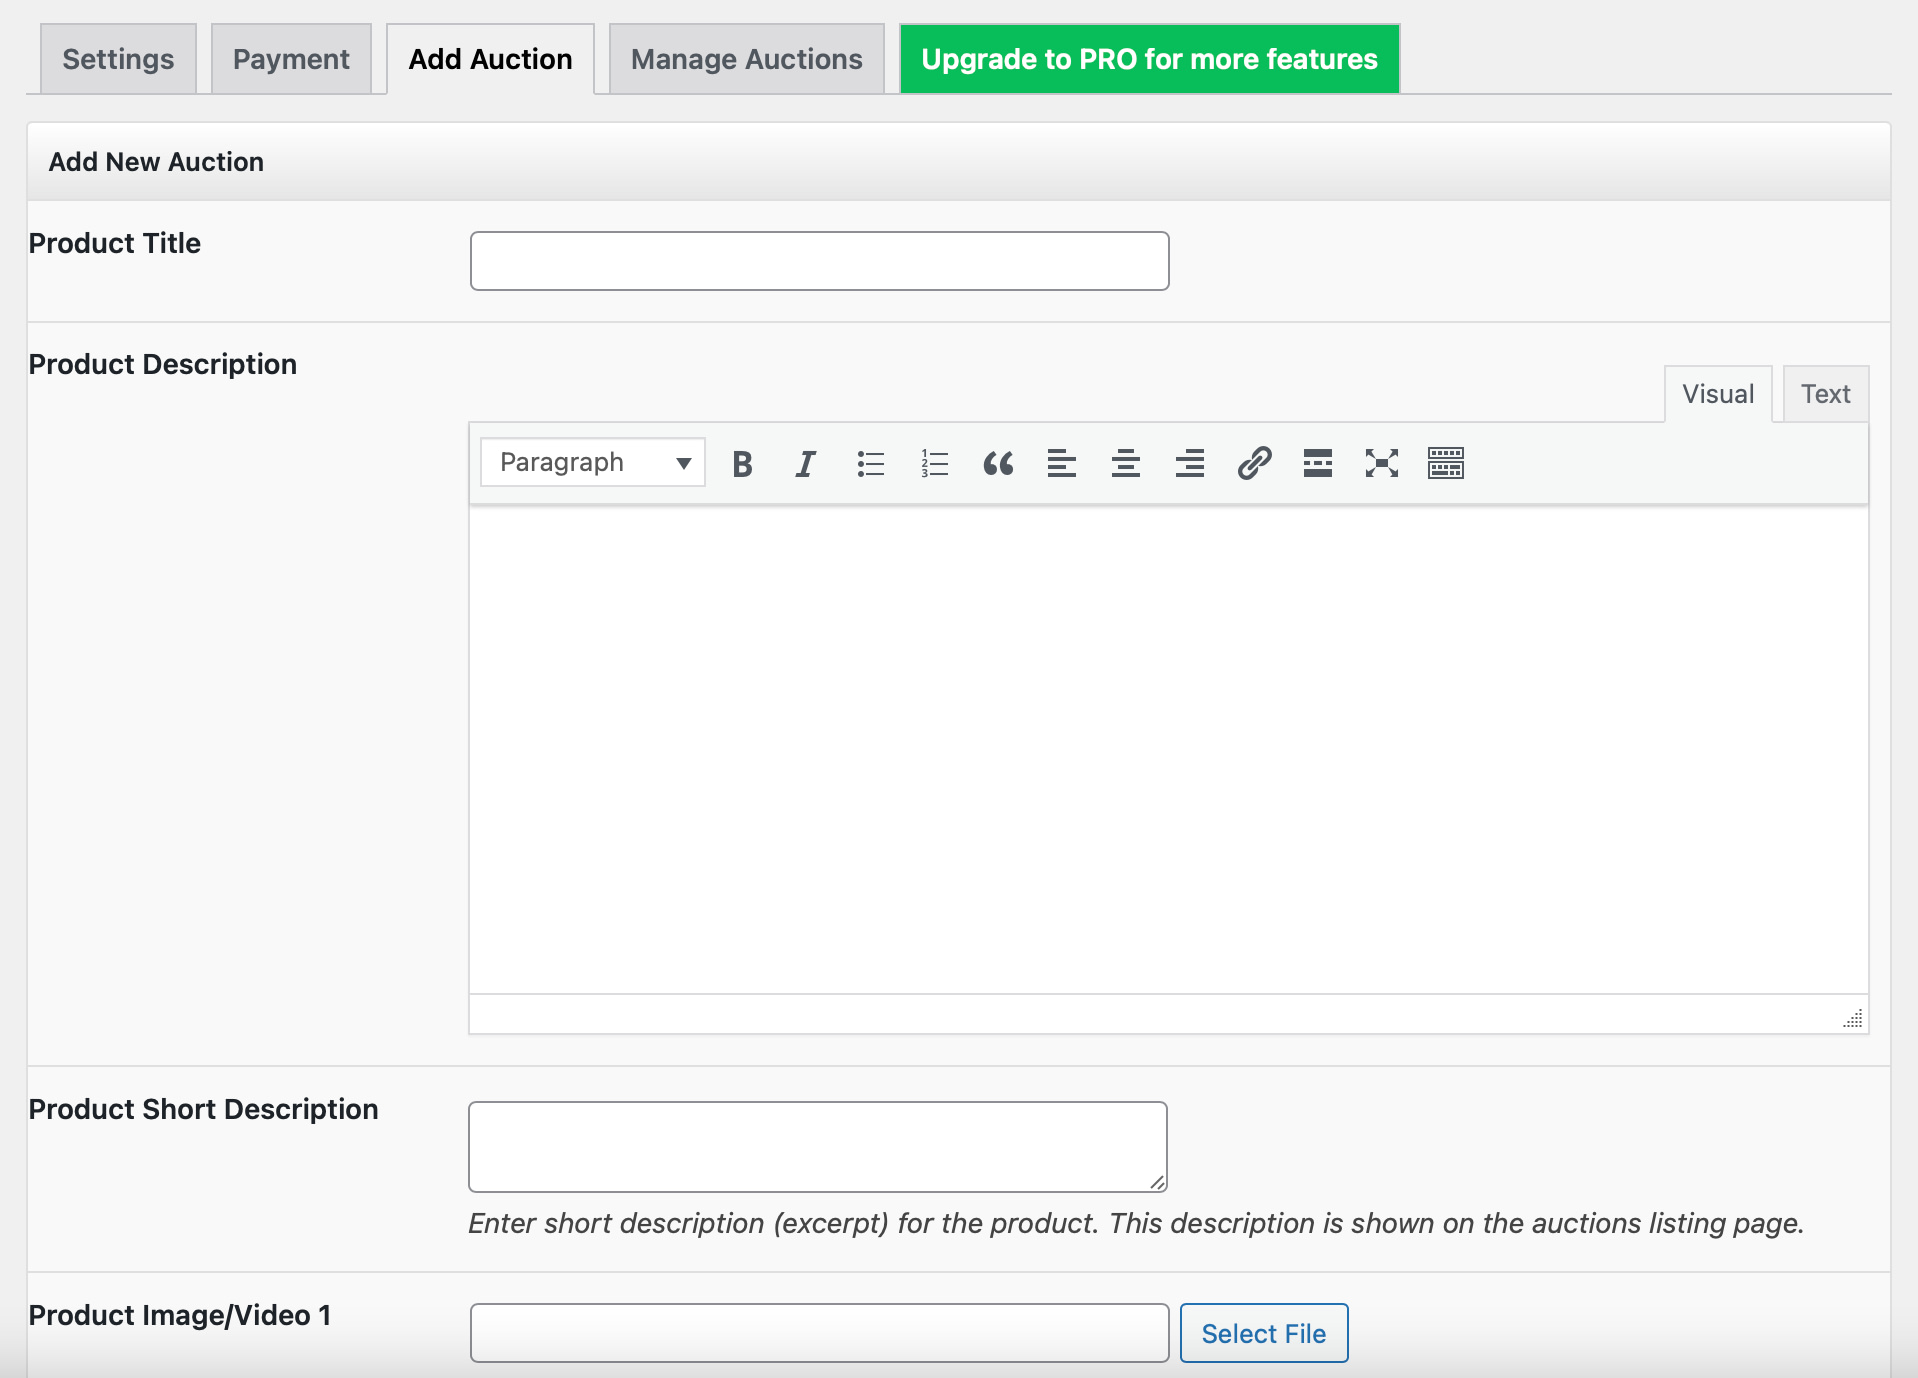The height and width of the screenshot is (1378, 1918).
Task: Apply bold formatting in the editor
Action: point(742,462)
